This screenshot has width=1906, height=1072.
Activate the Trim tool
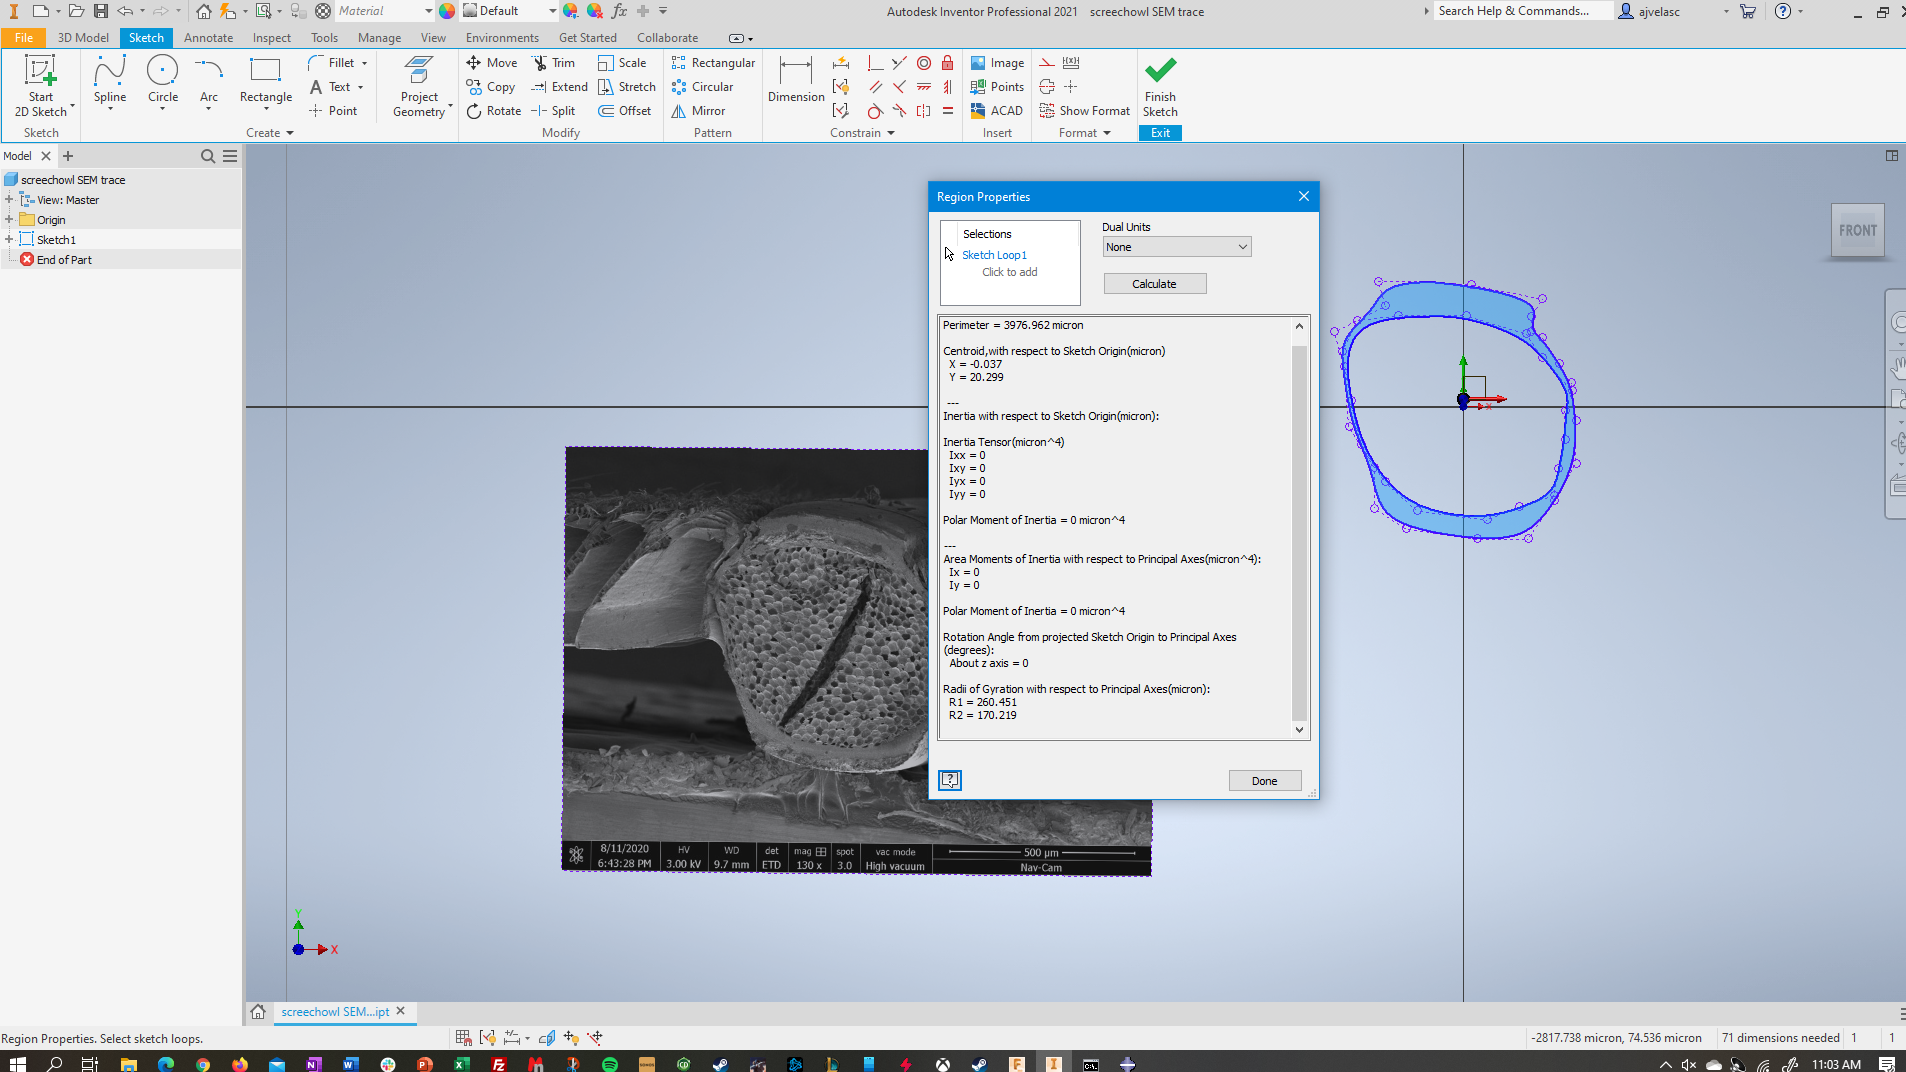(554, 63)
